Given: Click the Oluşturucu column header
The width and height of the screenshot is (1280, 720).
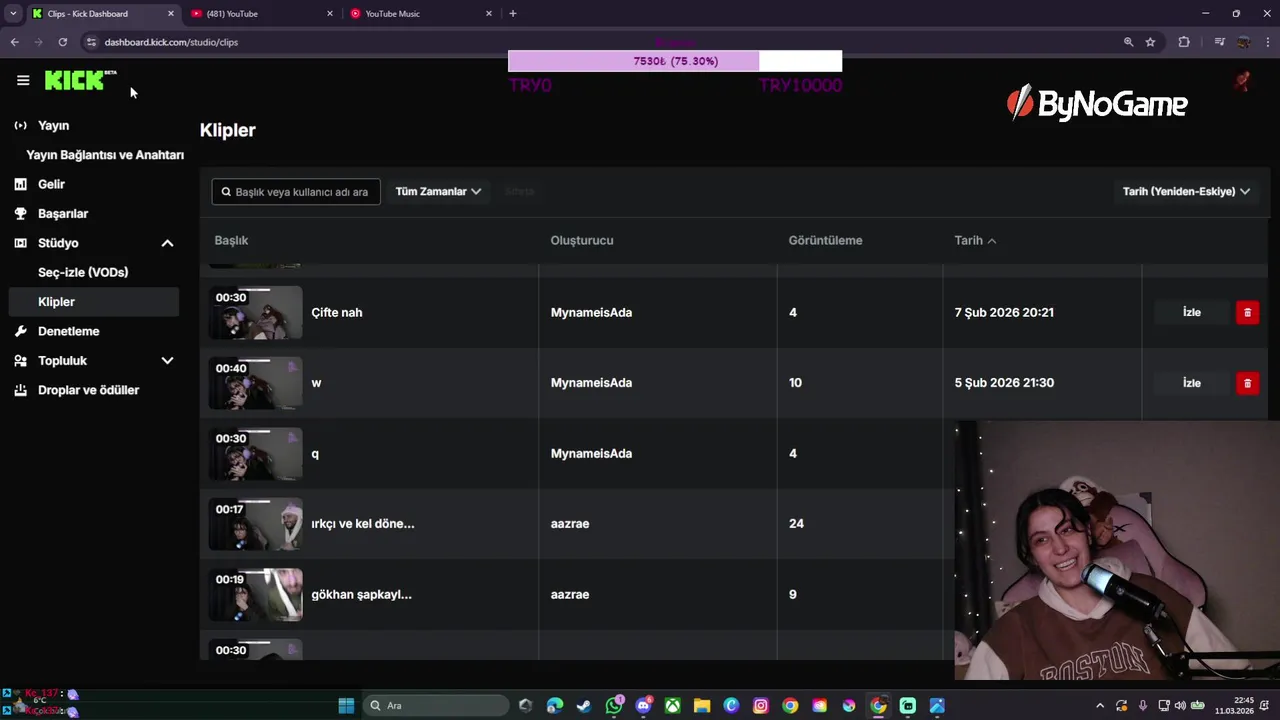Looking at the screenshot, I should (582, 240).
